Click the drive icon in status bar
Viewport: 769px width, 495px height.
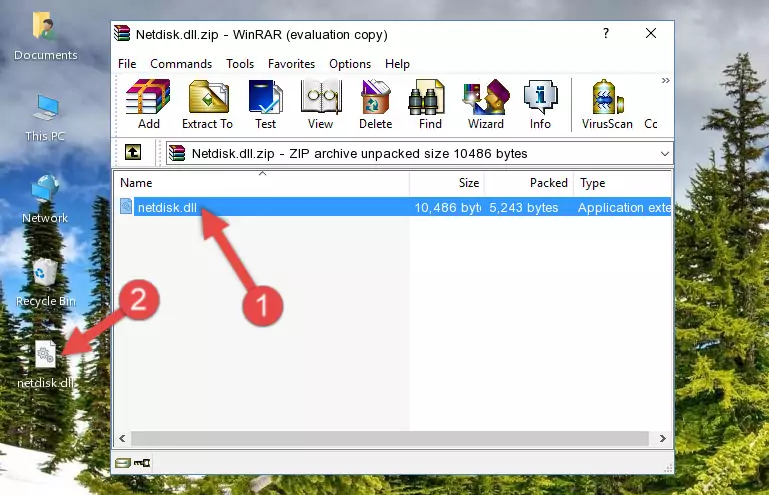123,463
